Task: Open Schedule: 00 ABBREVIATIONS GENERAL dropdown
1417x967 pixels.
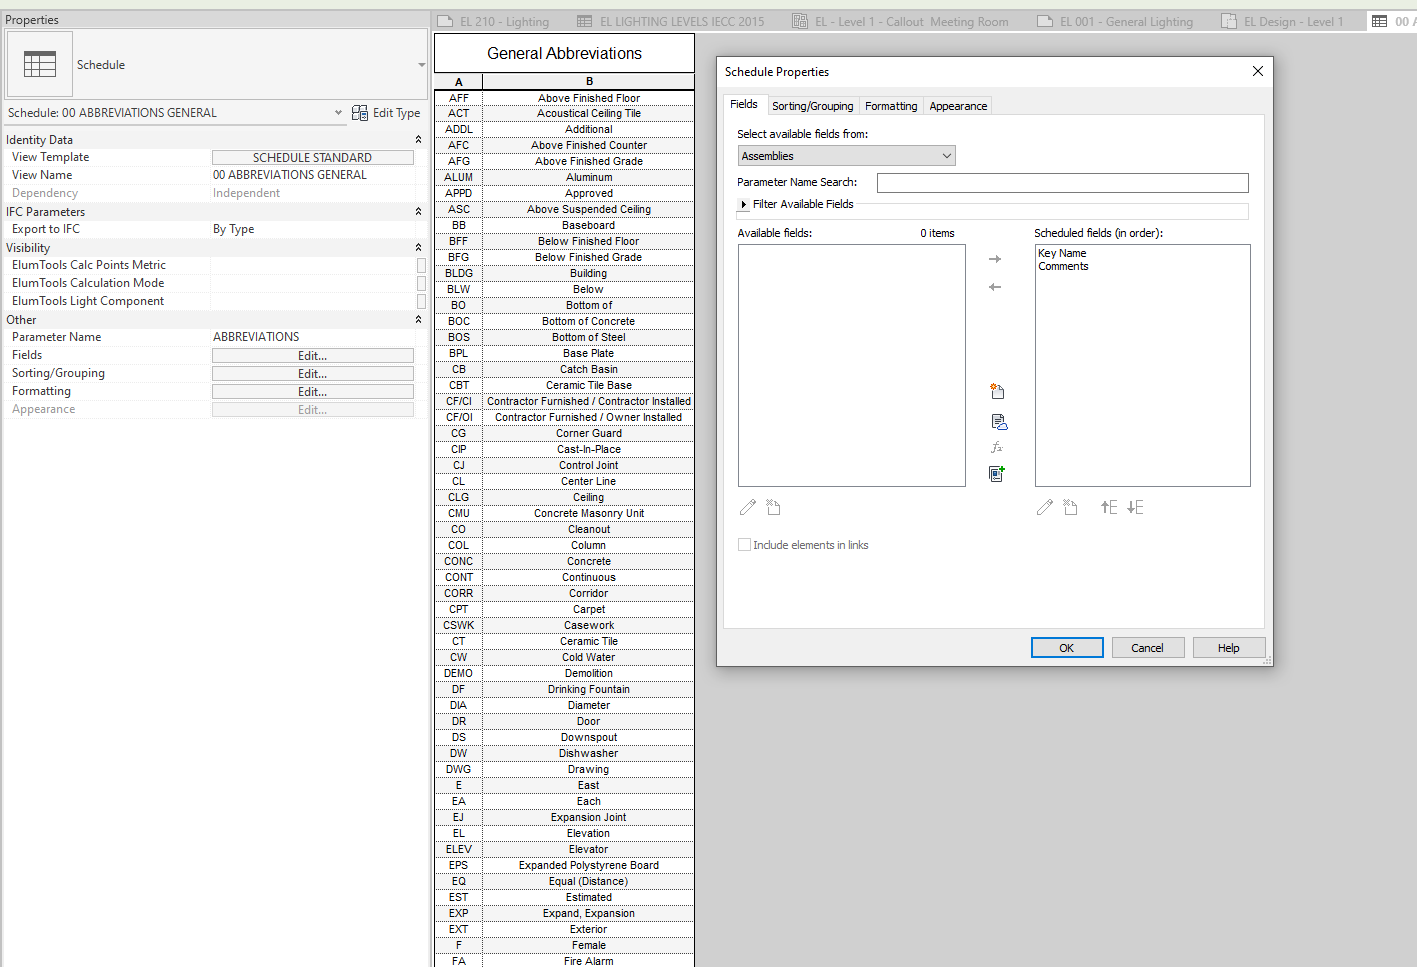Action: pos(338,113)
